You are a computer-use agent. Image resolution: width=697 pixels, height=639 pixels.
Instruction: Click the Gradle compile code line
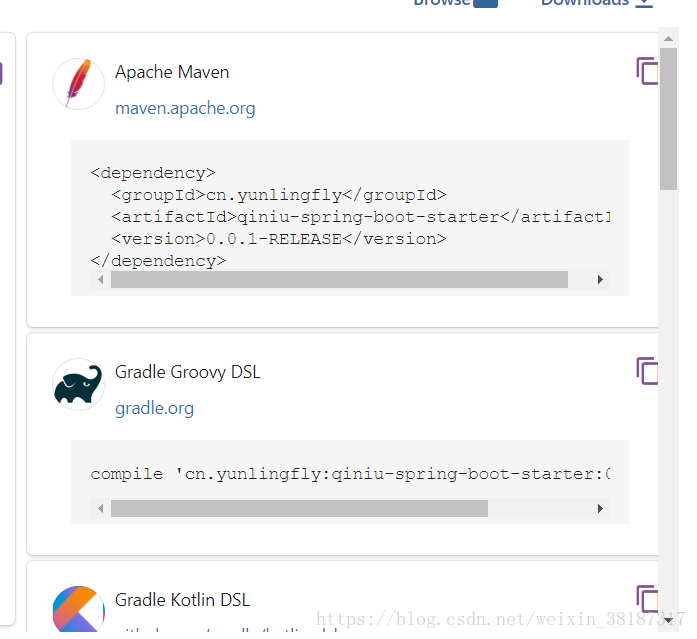pyautogui.click(x=350, y=474)
